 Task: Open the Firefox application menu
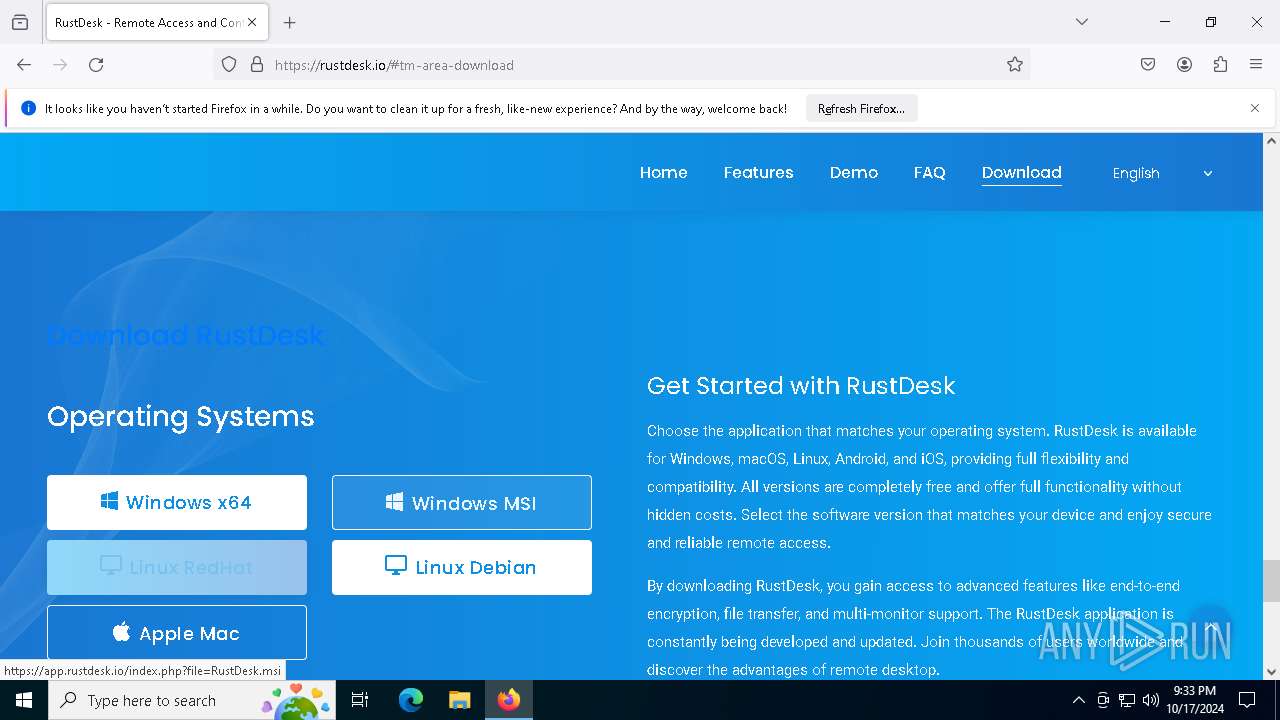[1256, 65]
